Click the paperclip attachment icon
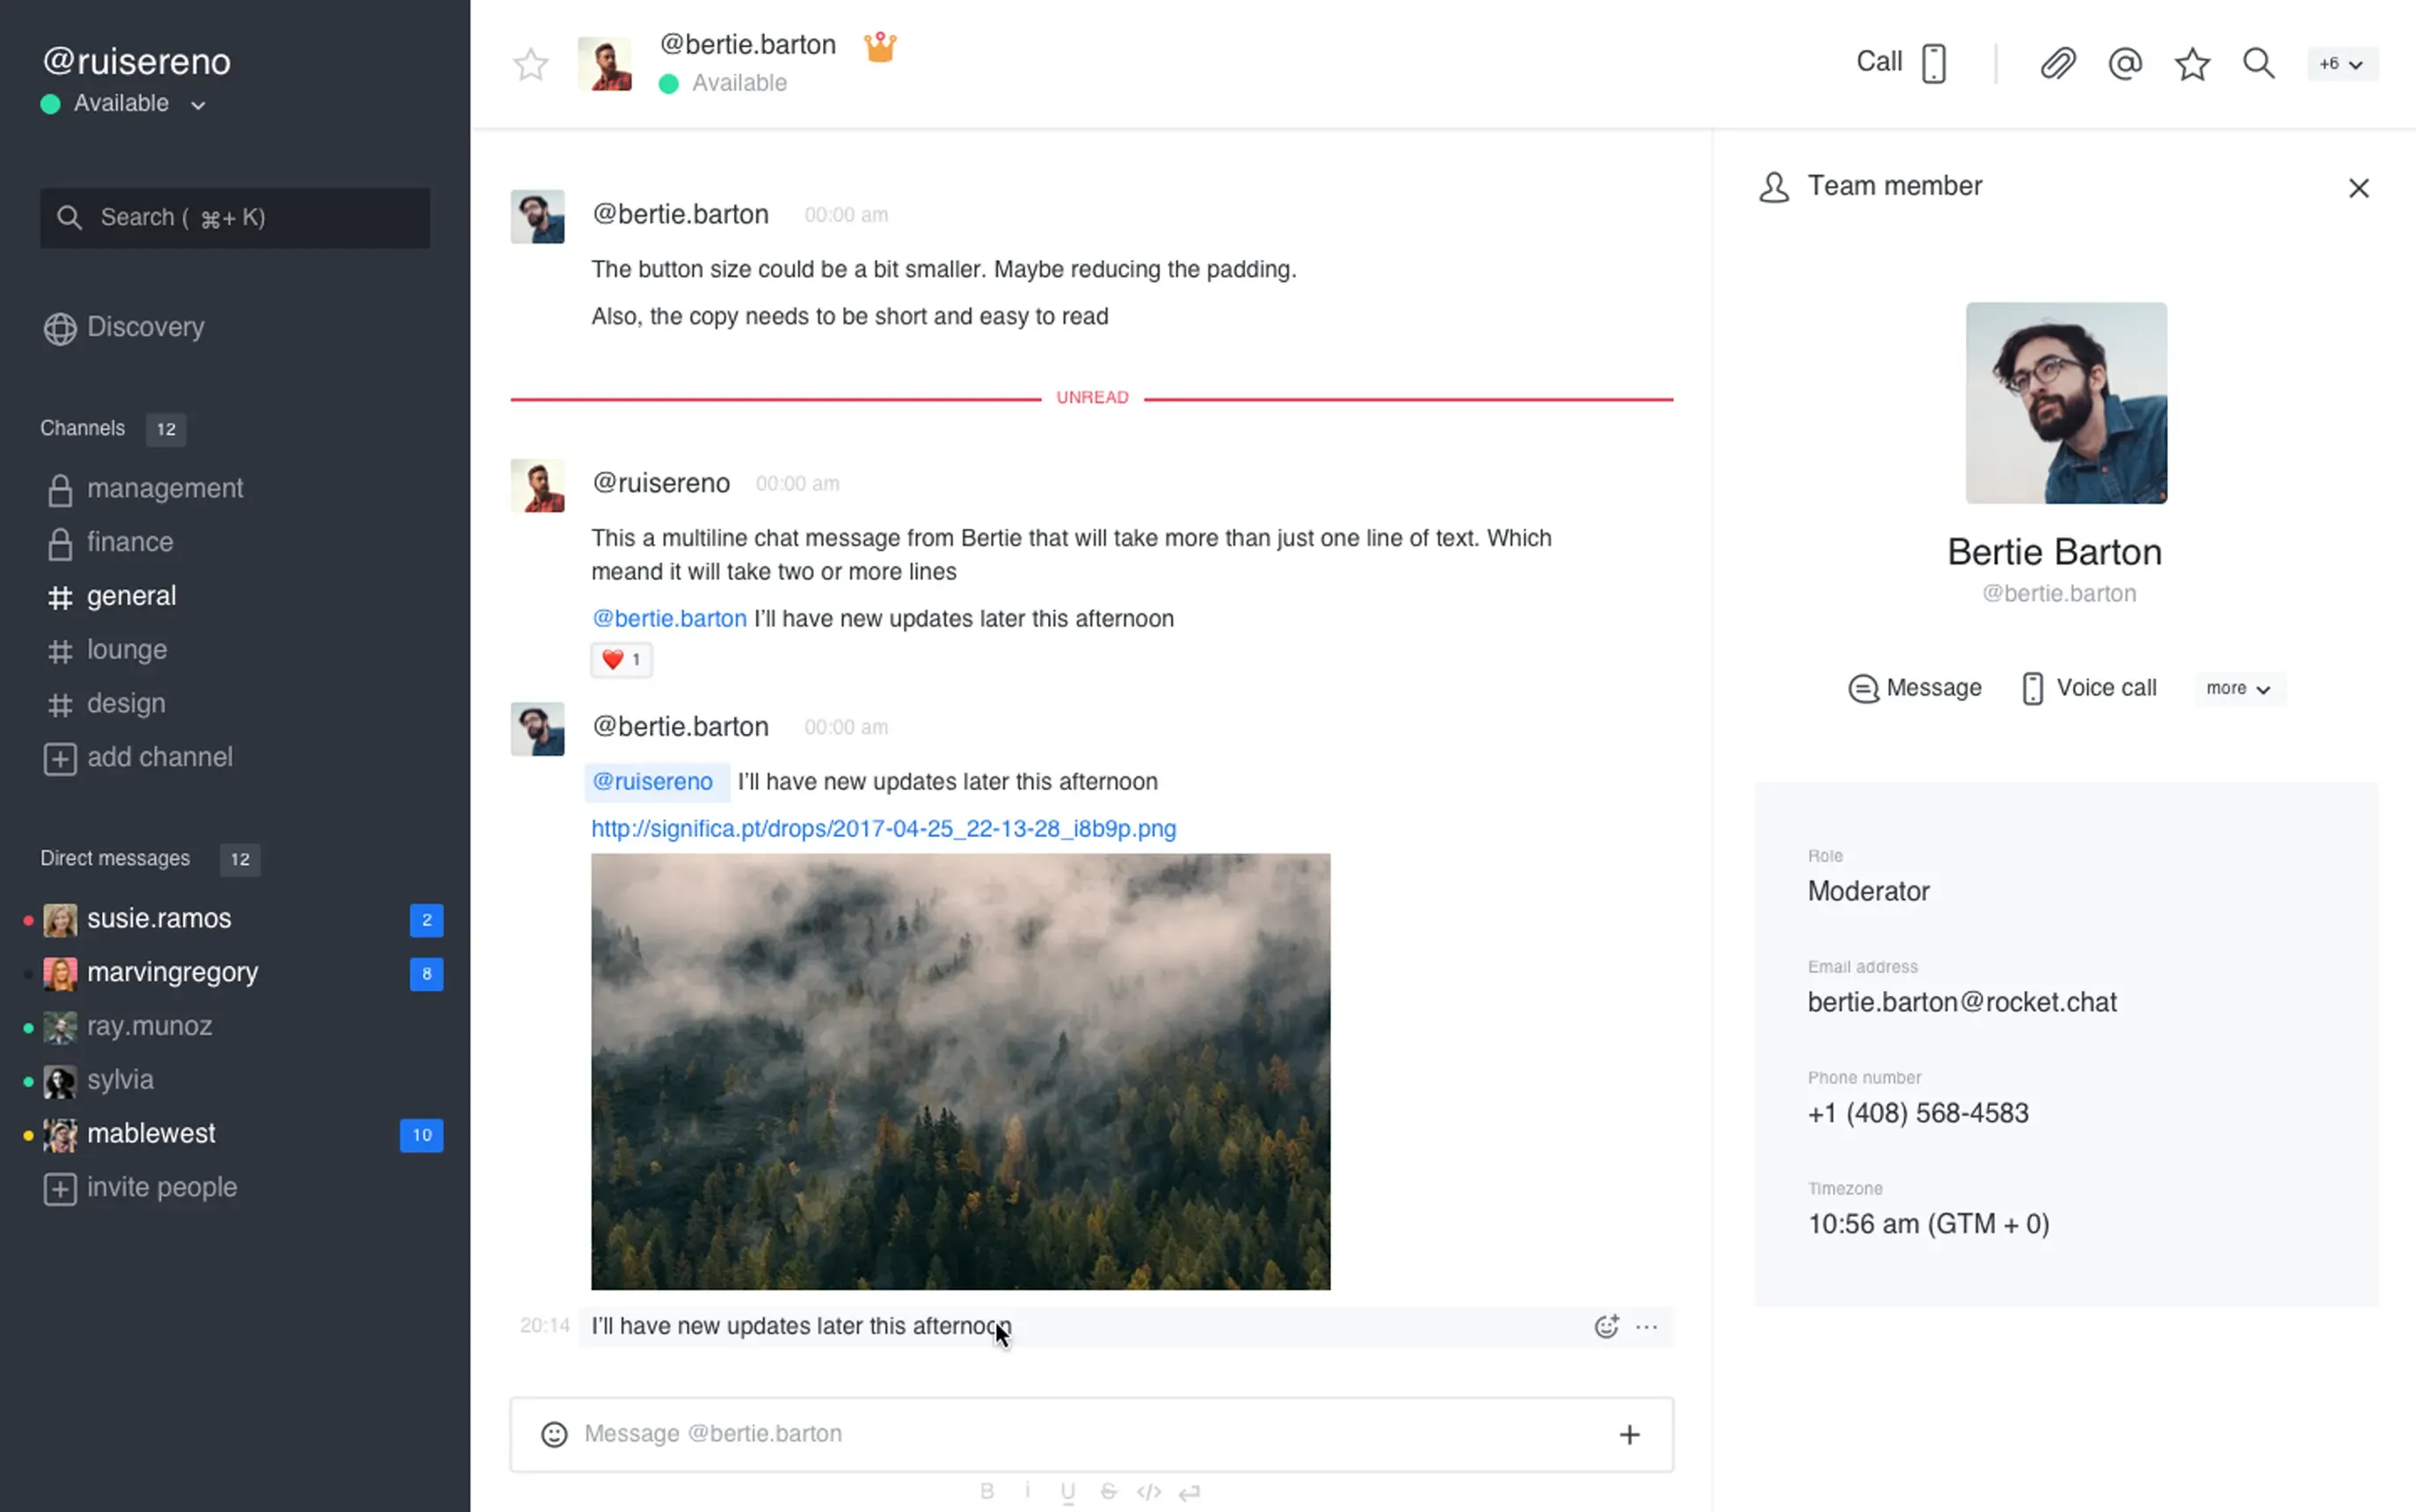 pyautogui.click(x=2057, y=61)
